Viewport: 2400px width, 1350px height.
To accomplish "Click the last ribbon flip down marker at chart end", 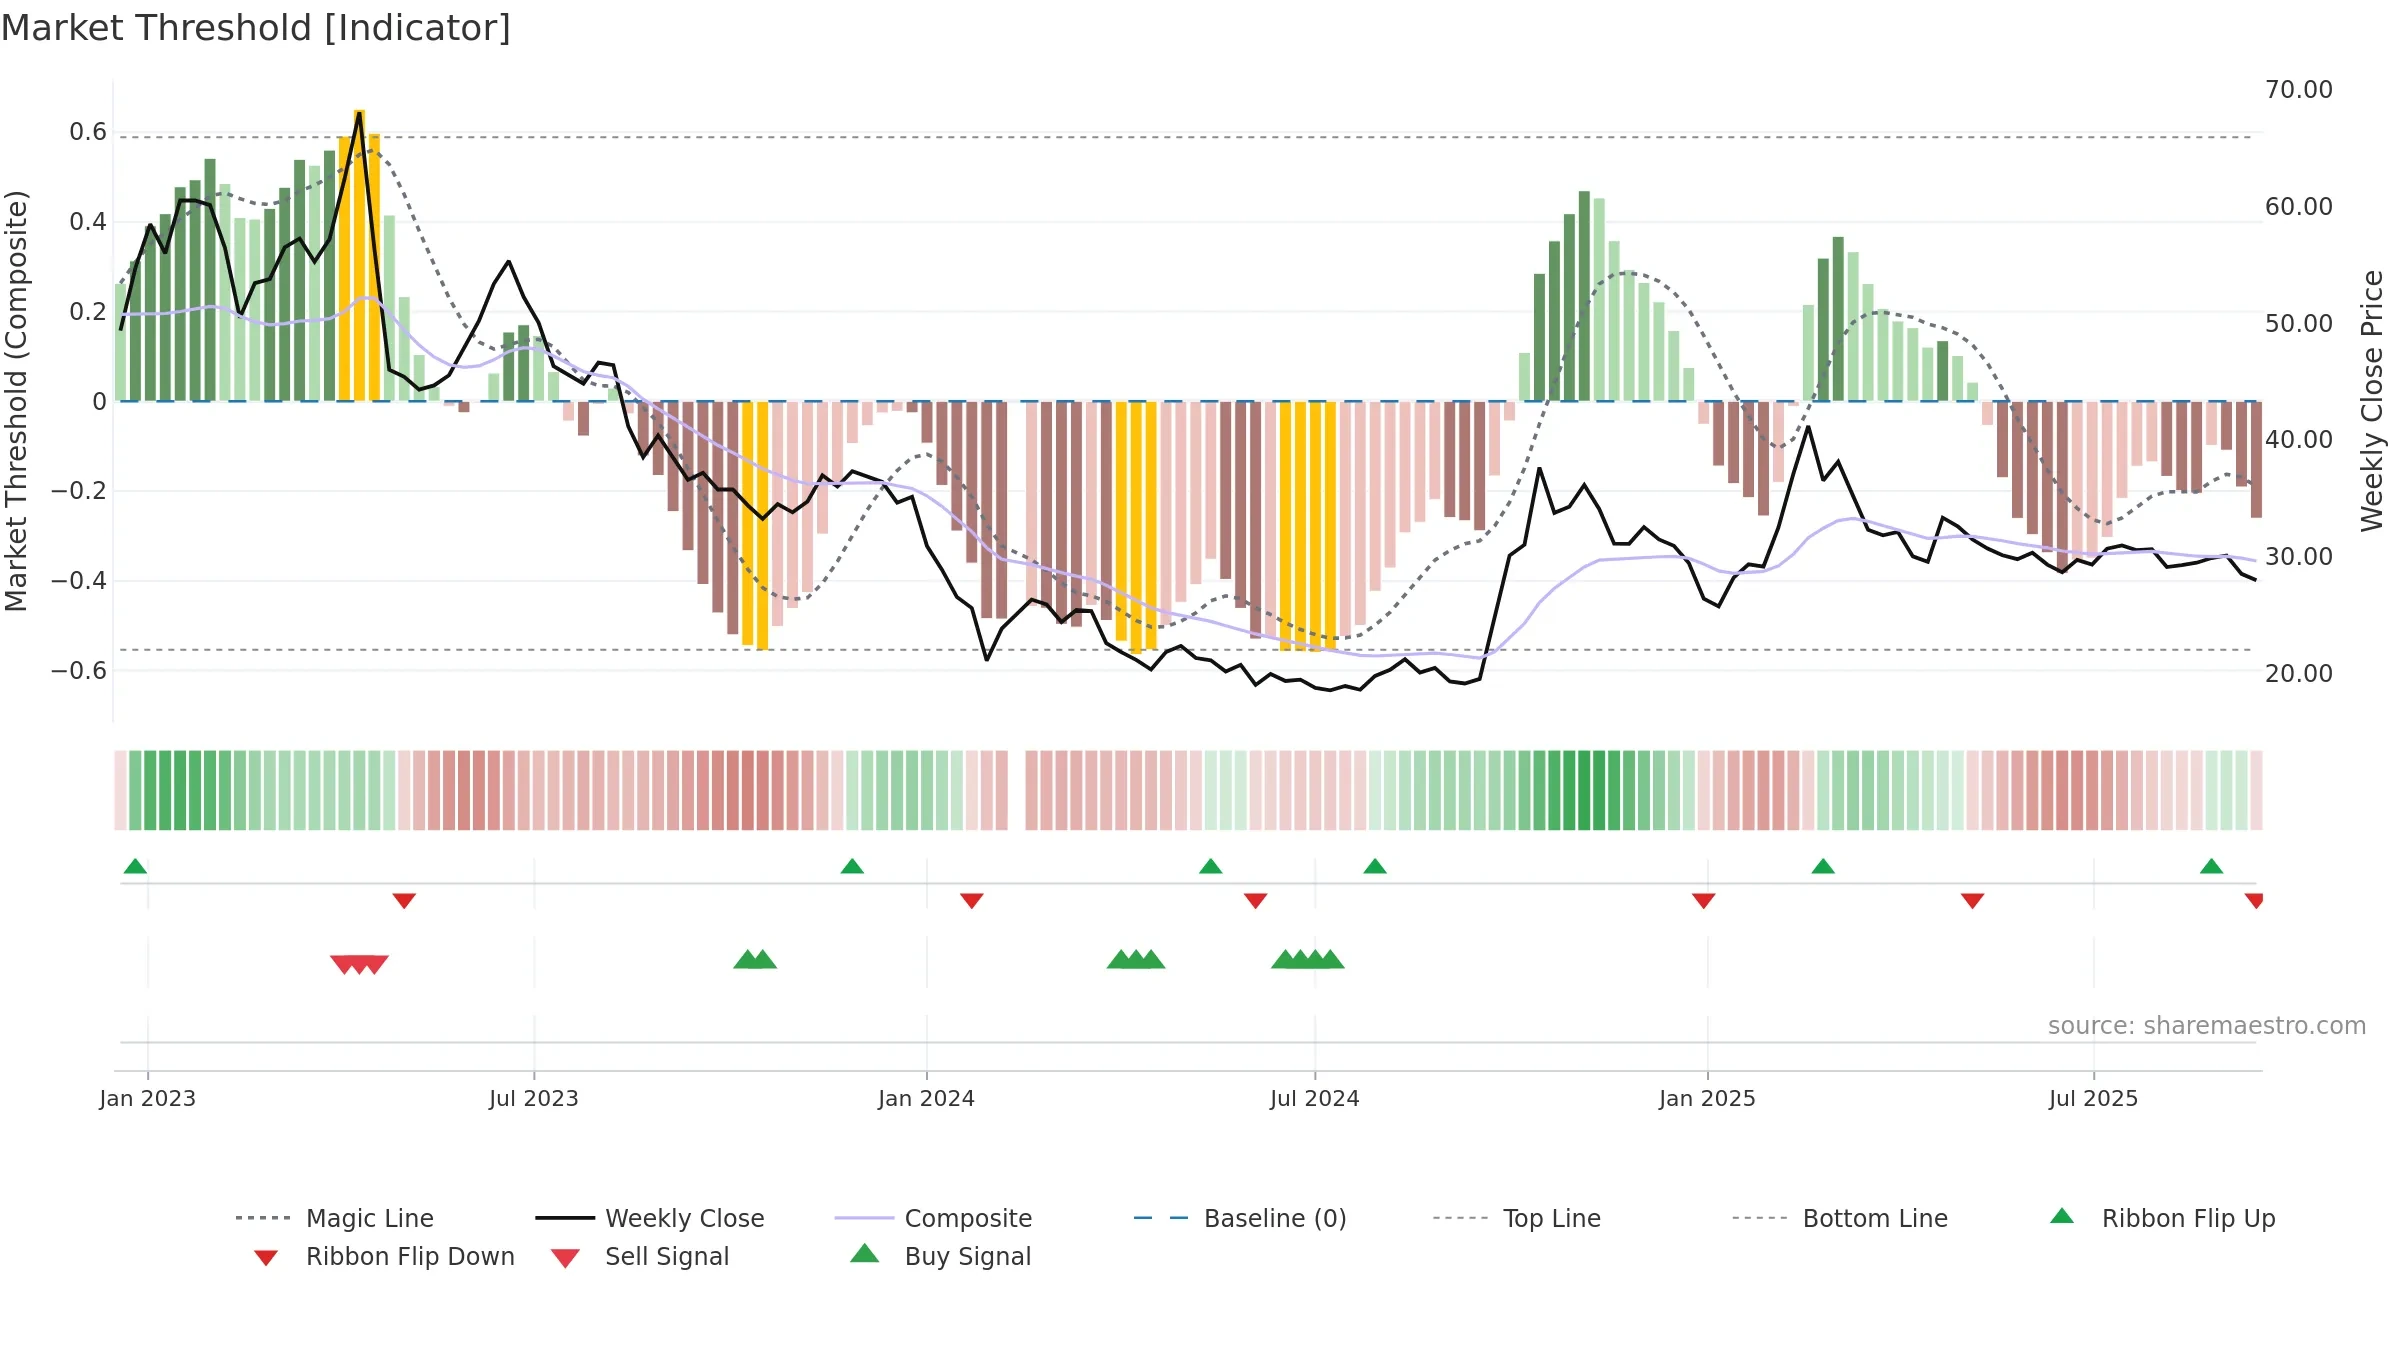I will (2254, 901).
